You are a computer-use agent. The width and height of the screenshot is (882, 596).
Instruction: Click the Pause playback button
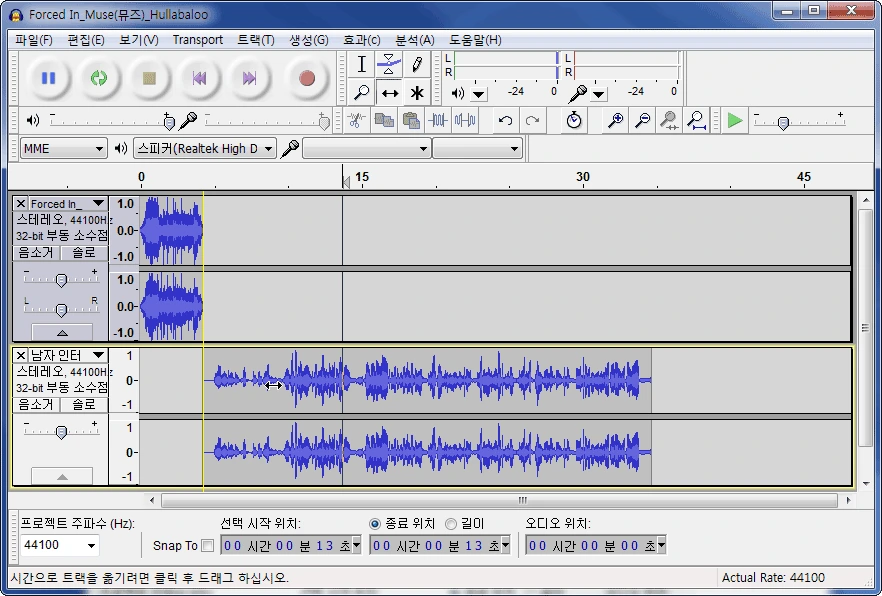coord(48,78)
